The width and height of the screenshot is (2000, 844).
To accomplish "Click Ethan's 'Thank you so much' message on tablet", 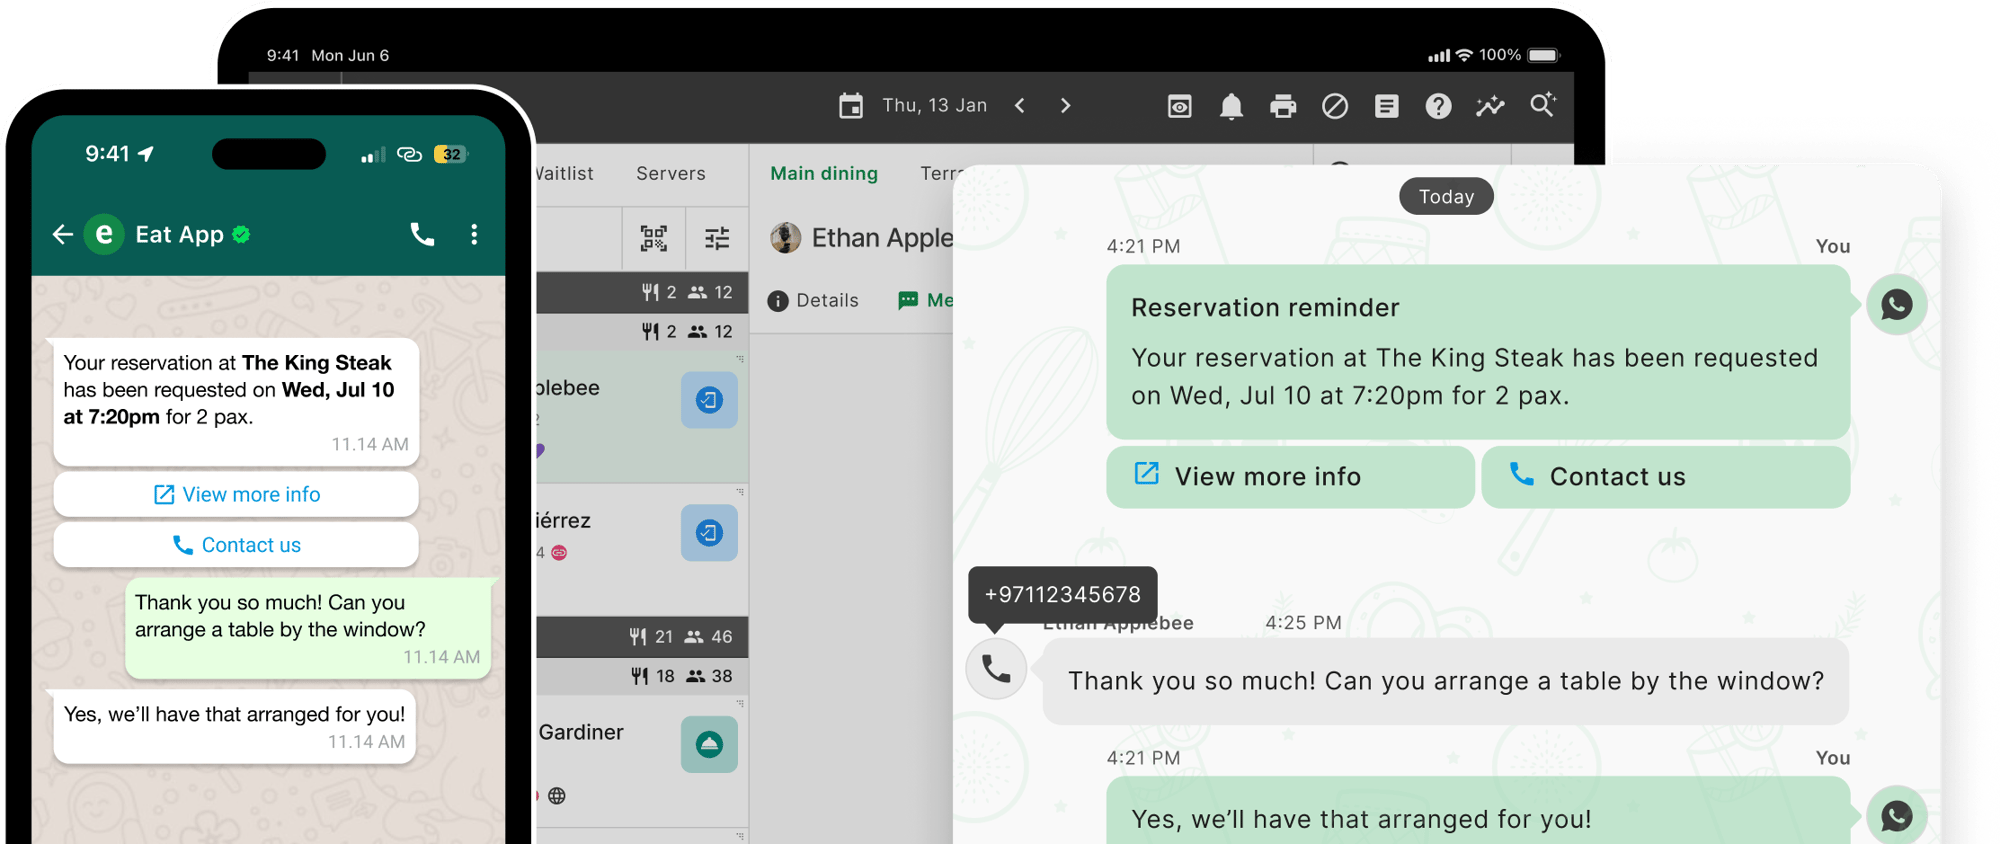I will [1446, 681].
